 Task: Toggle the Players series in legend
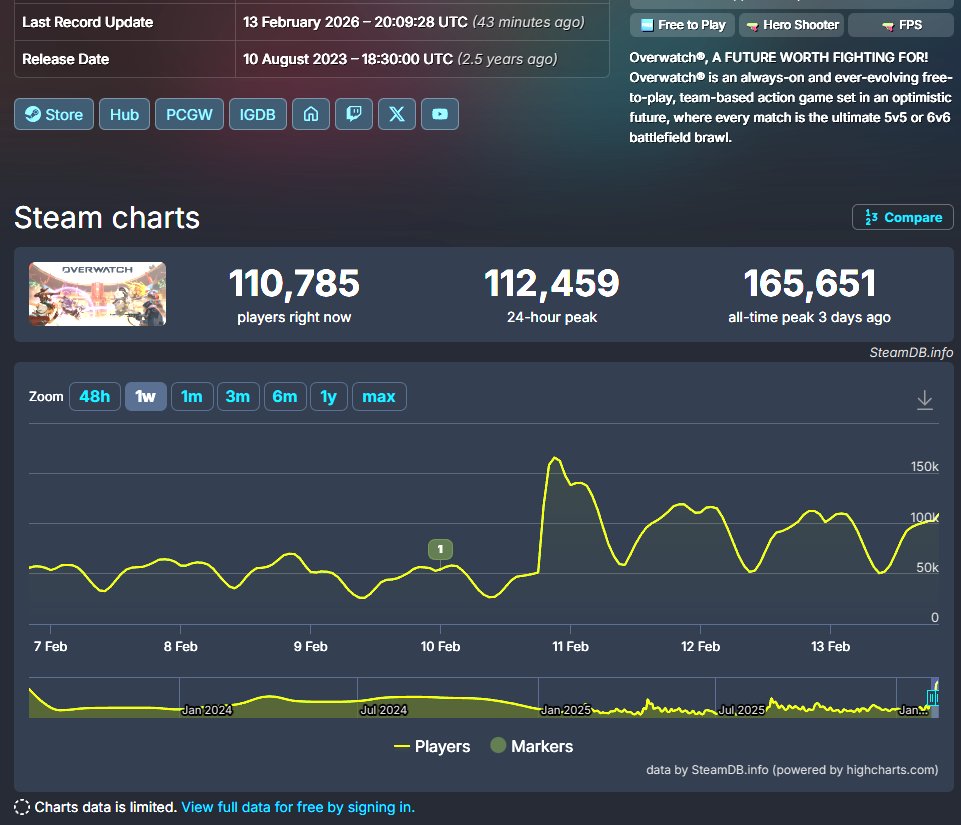(x=432, y=746)
